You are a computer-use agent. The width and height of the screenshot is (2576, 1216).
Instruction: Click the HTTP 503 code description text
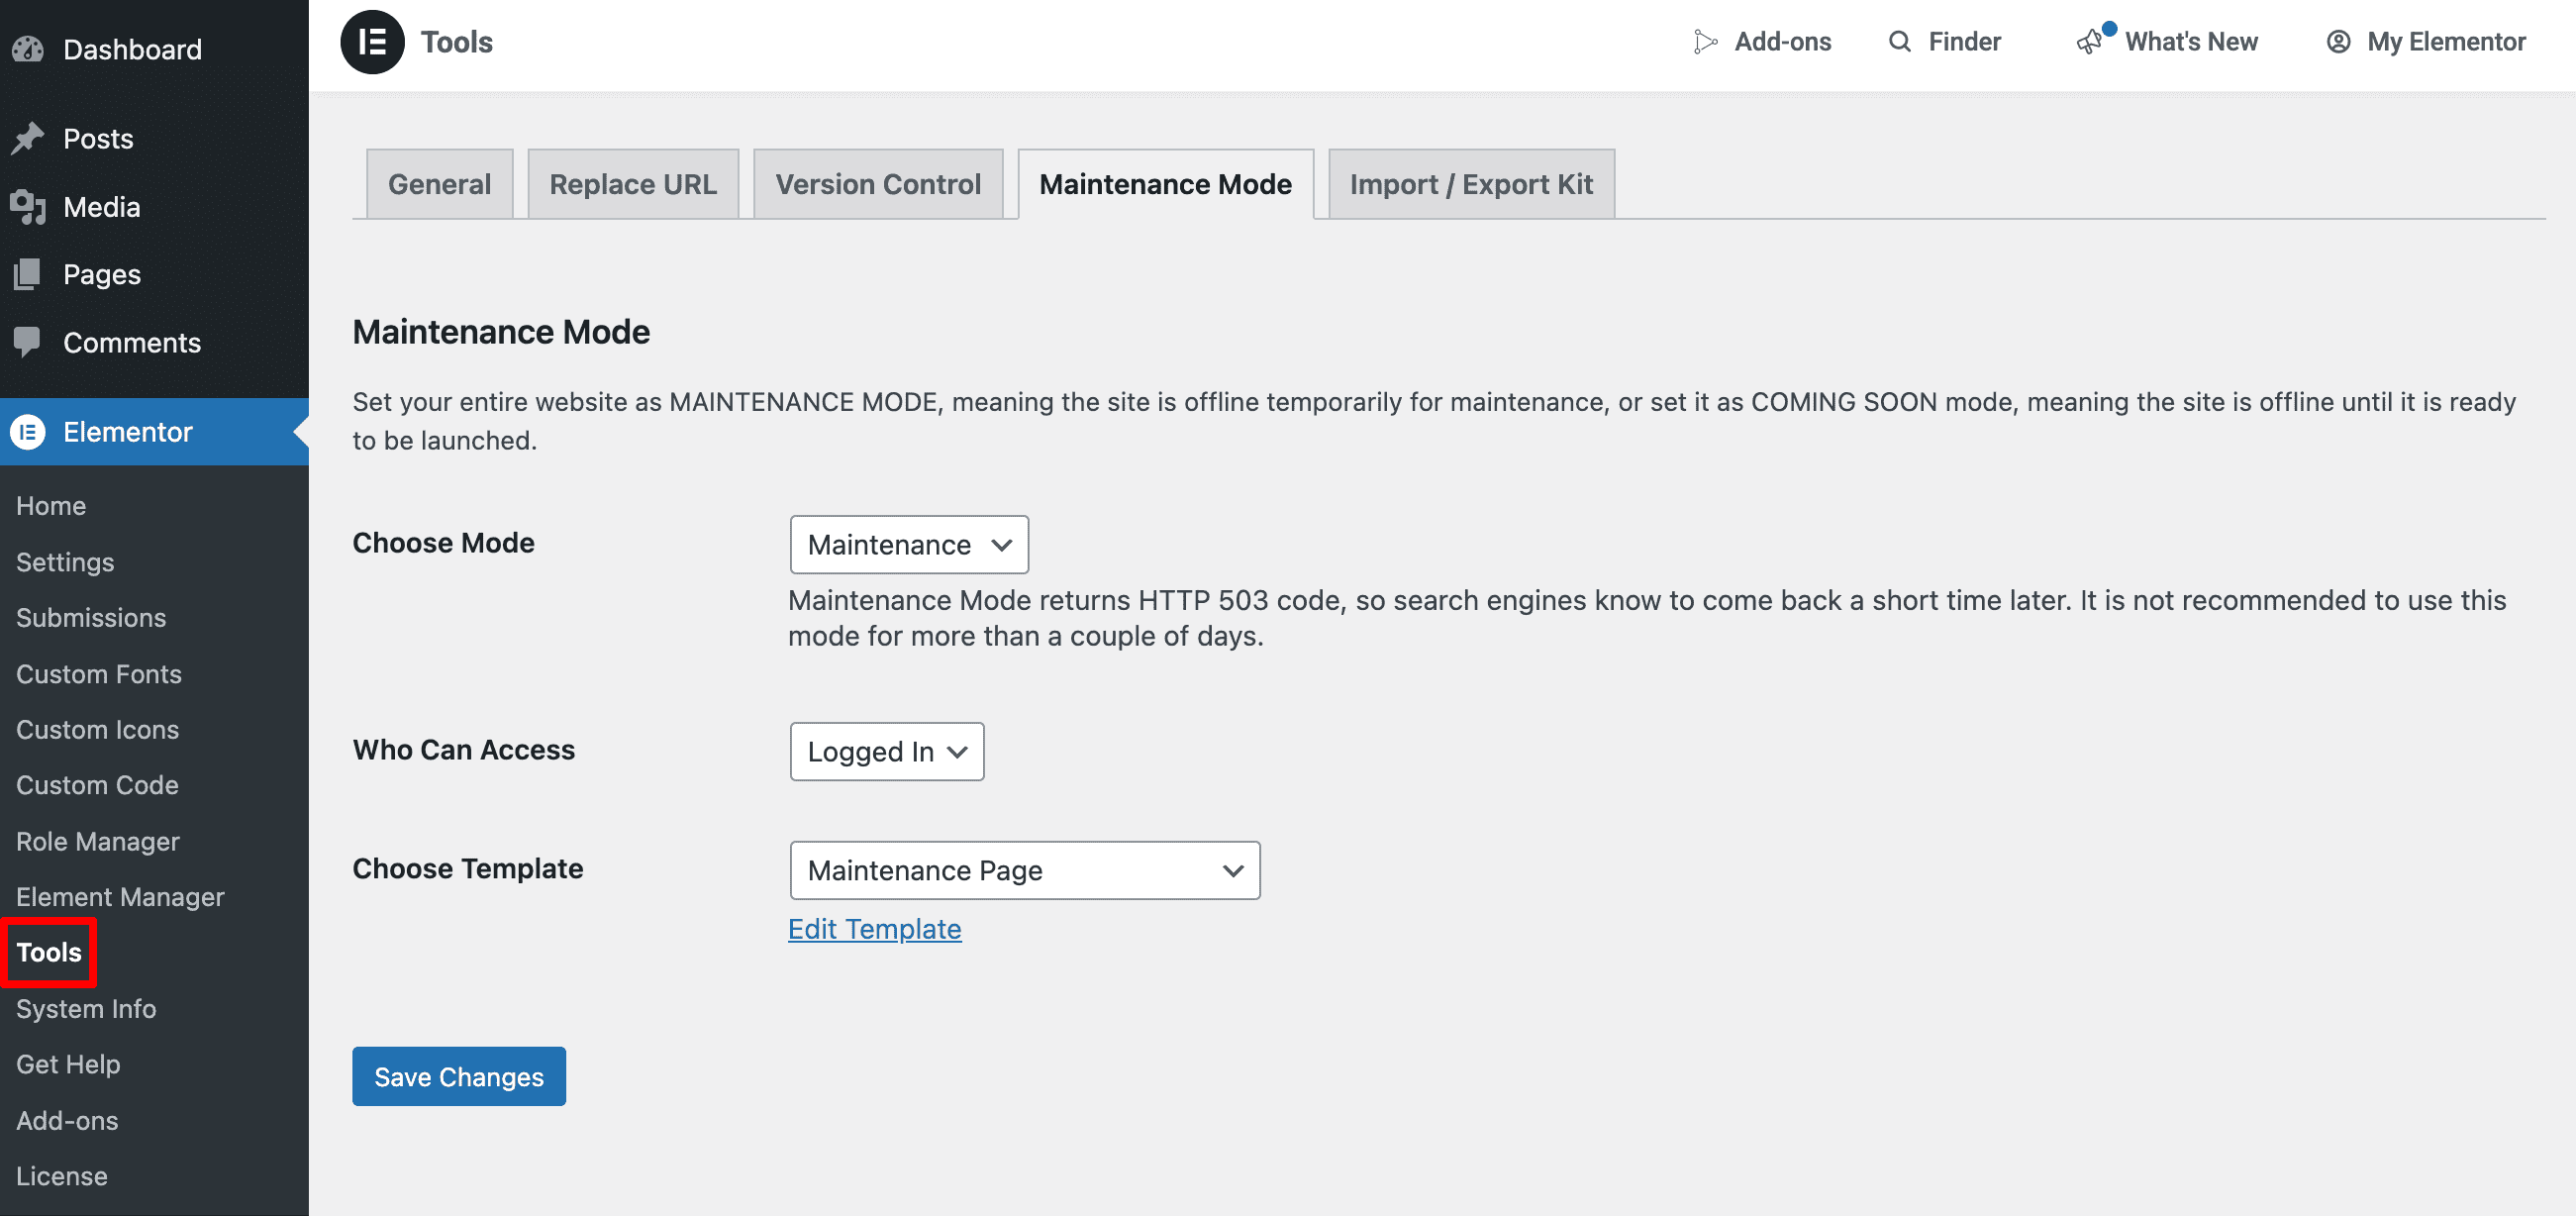pos(1647,618)
